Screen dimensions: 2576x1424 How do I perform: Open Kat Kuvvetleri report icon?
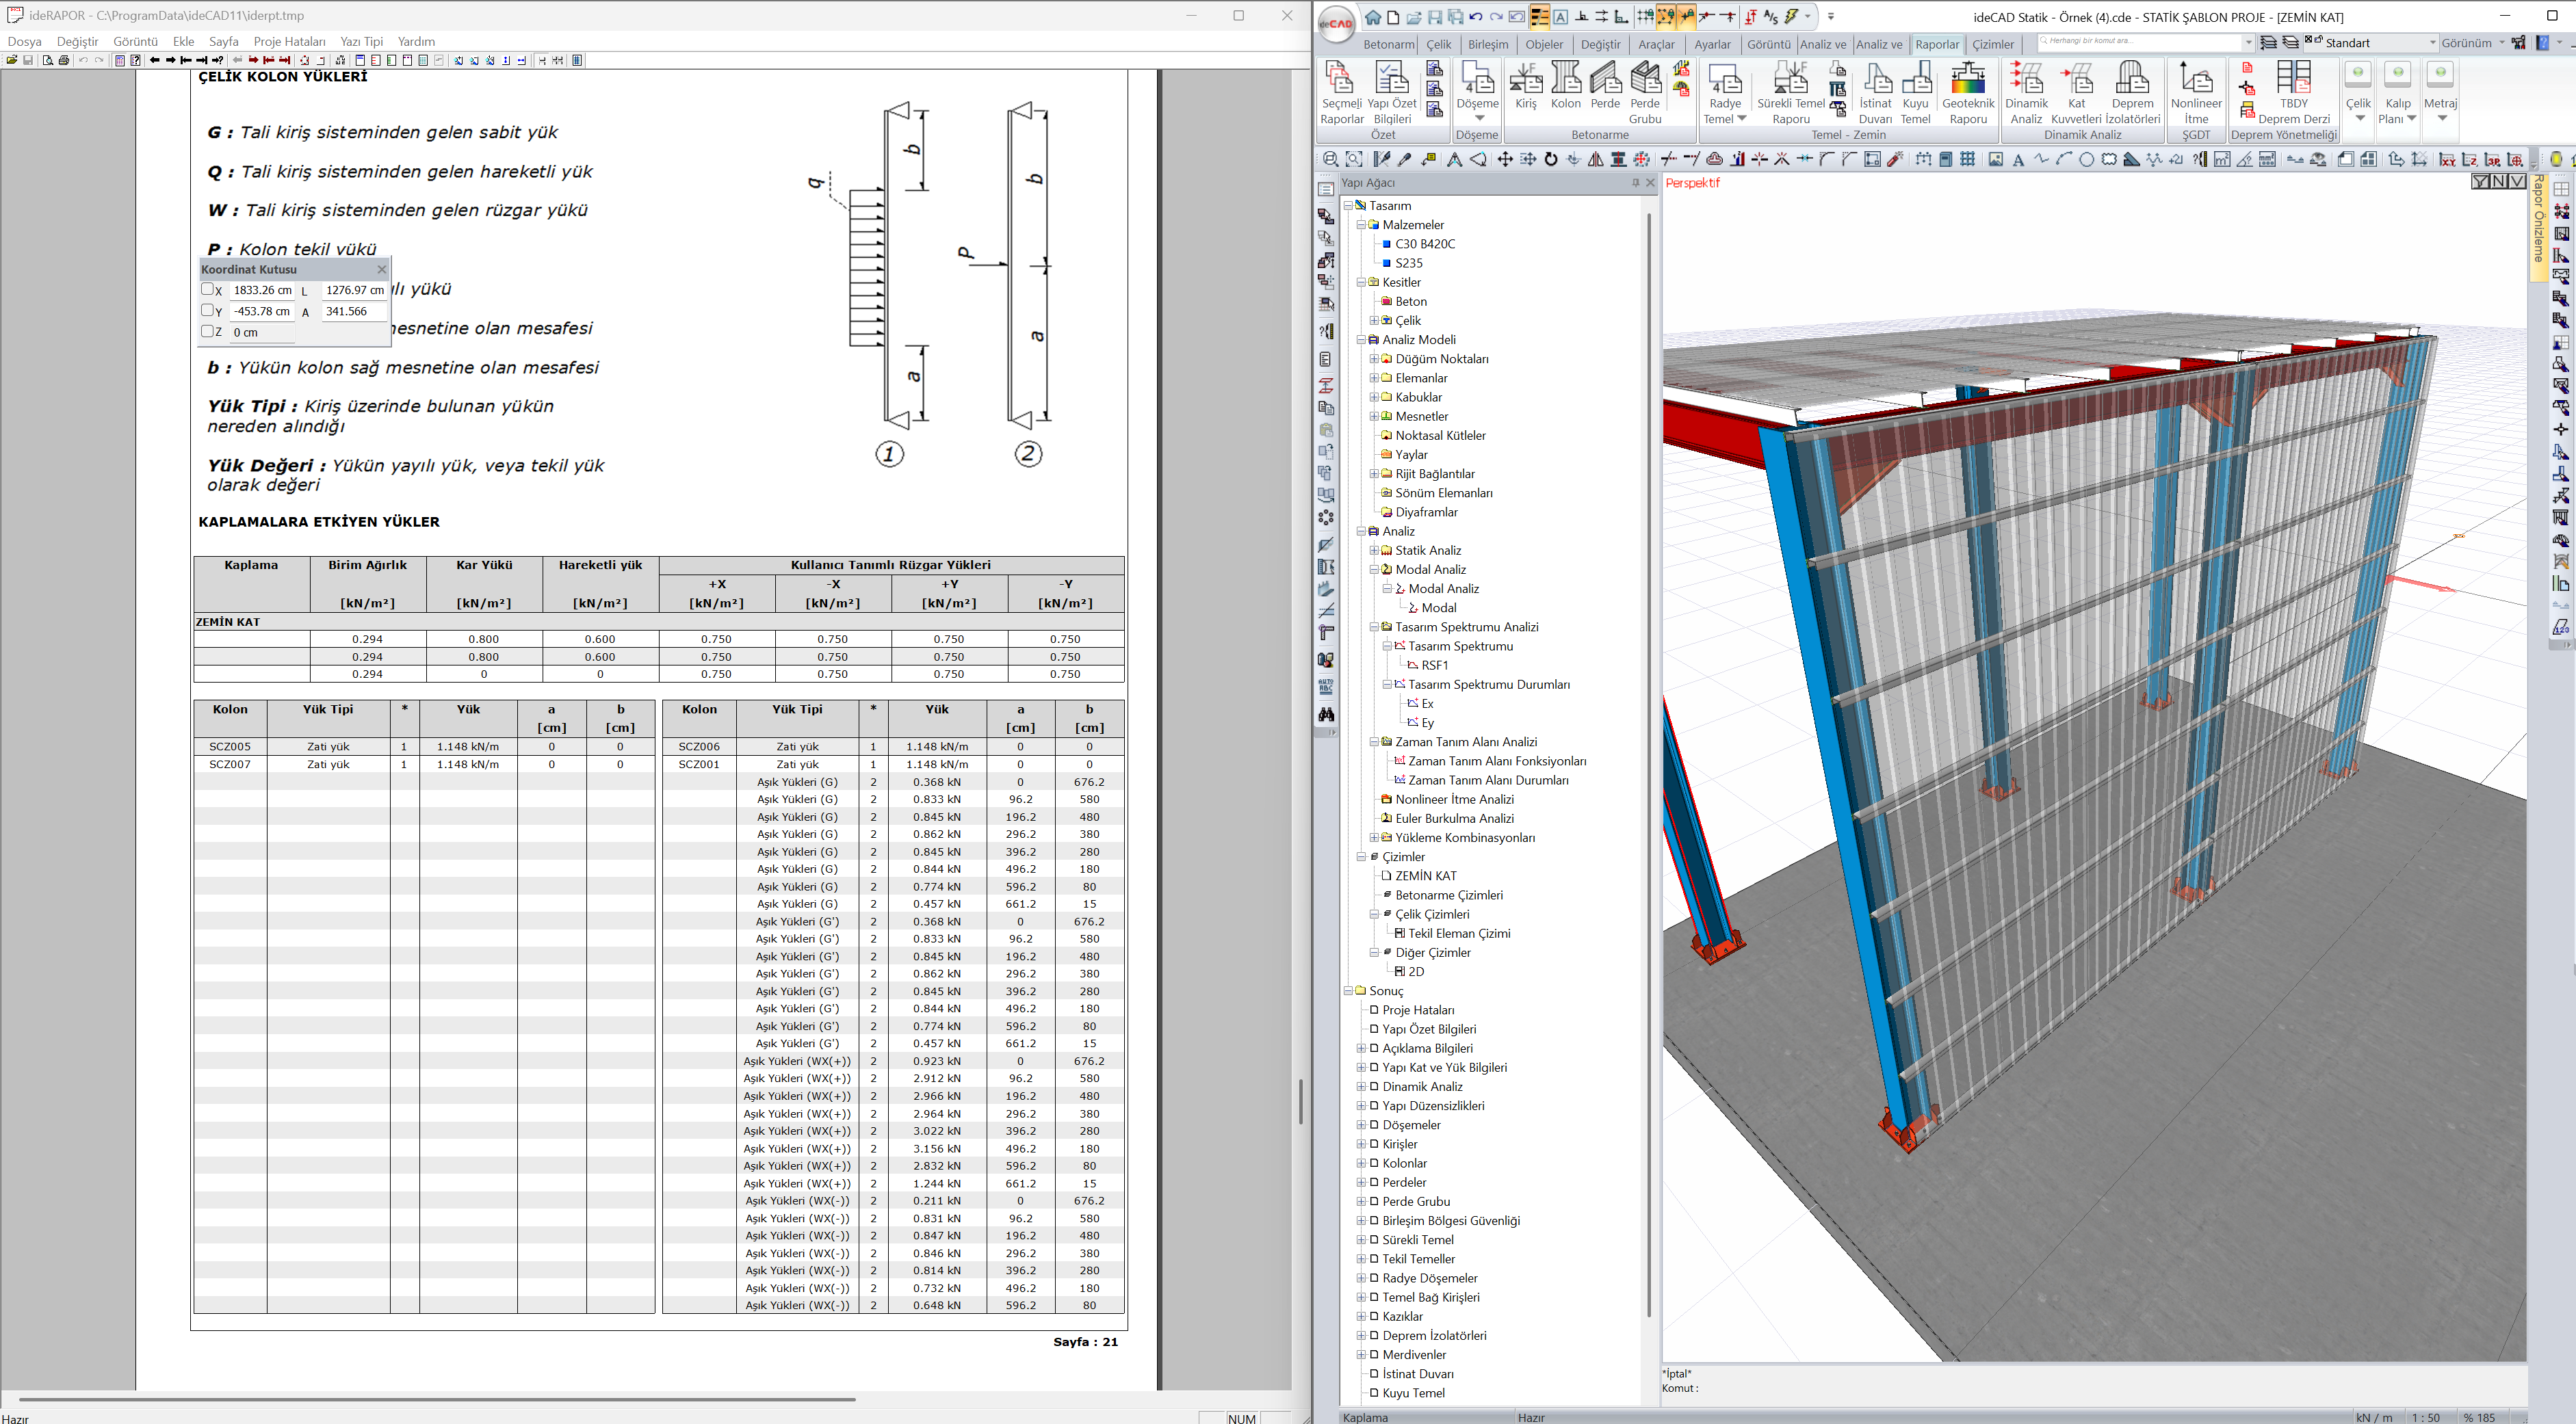click(x=2077, y=80)
